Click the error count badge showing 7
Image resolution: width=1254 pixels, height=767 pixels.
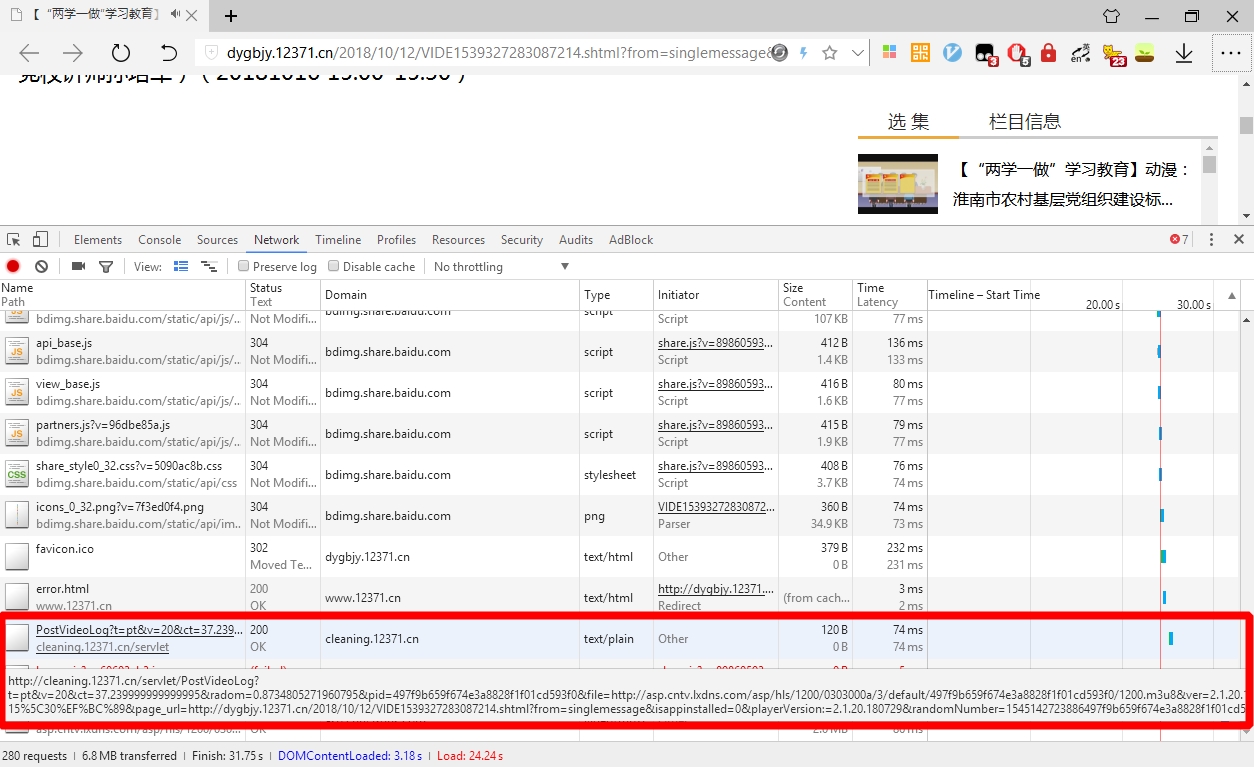pos(1180,240)
